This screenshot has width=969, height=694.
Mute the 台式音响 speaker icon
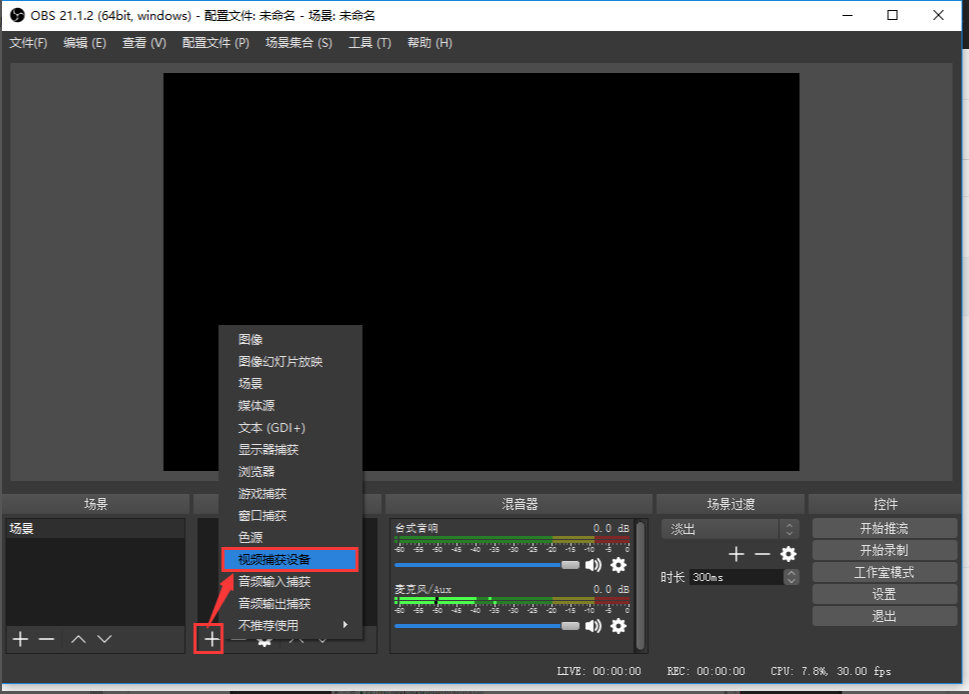click(x=593, y=565)
